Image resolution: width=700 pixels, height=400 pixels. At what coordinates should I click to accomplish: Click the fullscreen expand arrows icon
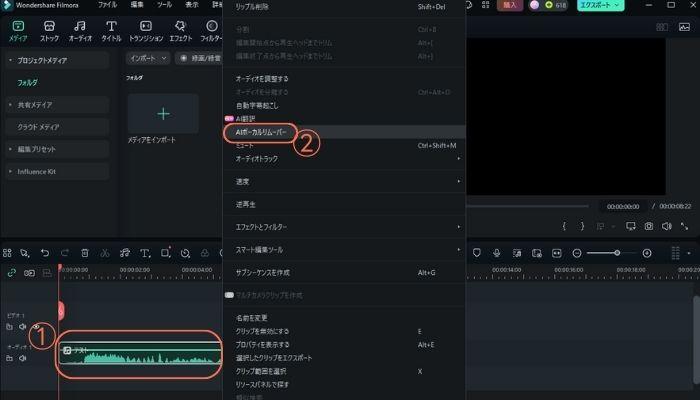(684, 226)
